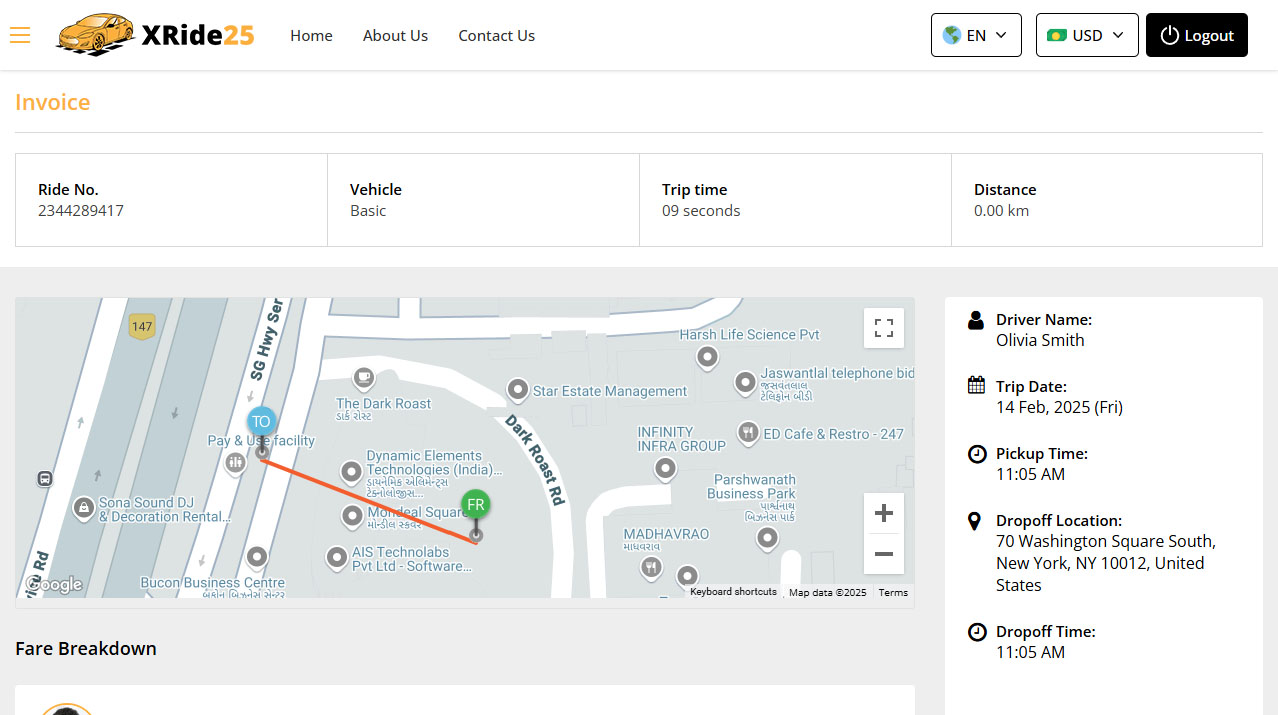Viewport: 1278px width, 715px height.
Task: Click the Google logo on the map
Action: click(54, 584)
